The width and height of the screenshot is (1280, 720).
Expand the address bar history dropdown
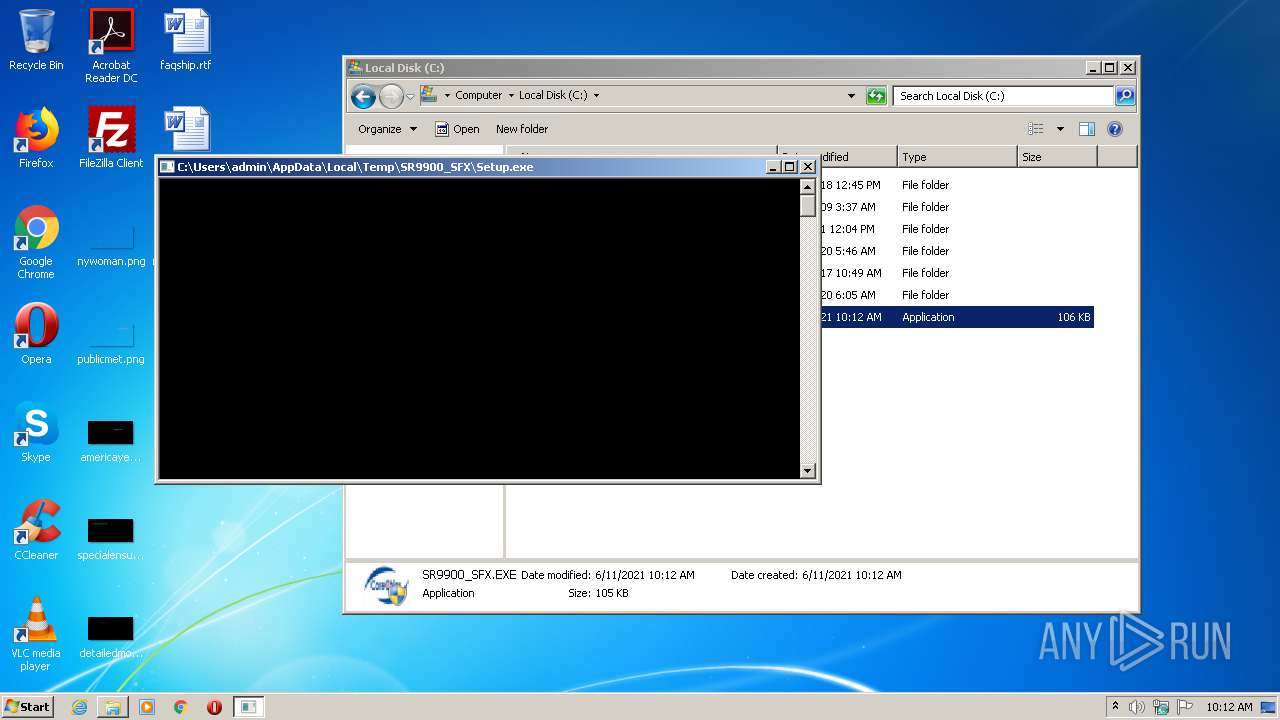851,96
